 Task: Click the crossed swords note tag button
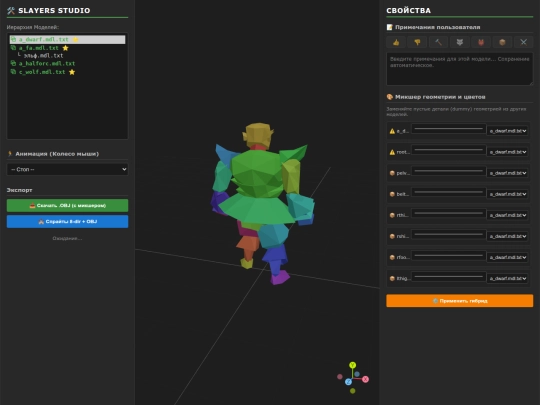523,42
